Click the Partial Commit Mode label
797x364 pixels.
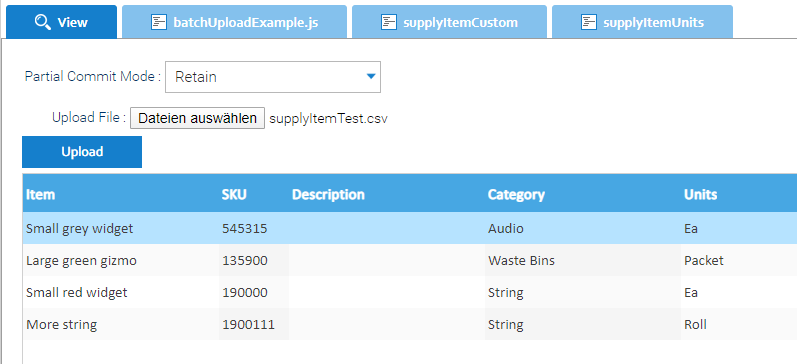coord(93,77)
